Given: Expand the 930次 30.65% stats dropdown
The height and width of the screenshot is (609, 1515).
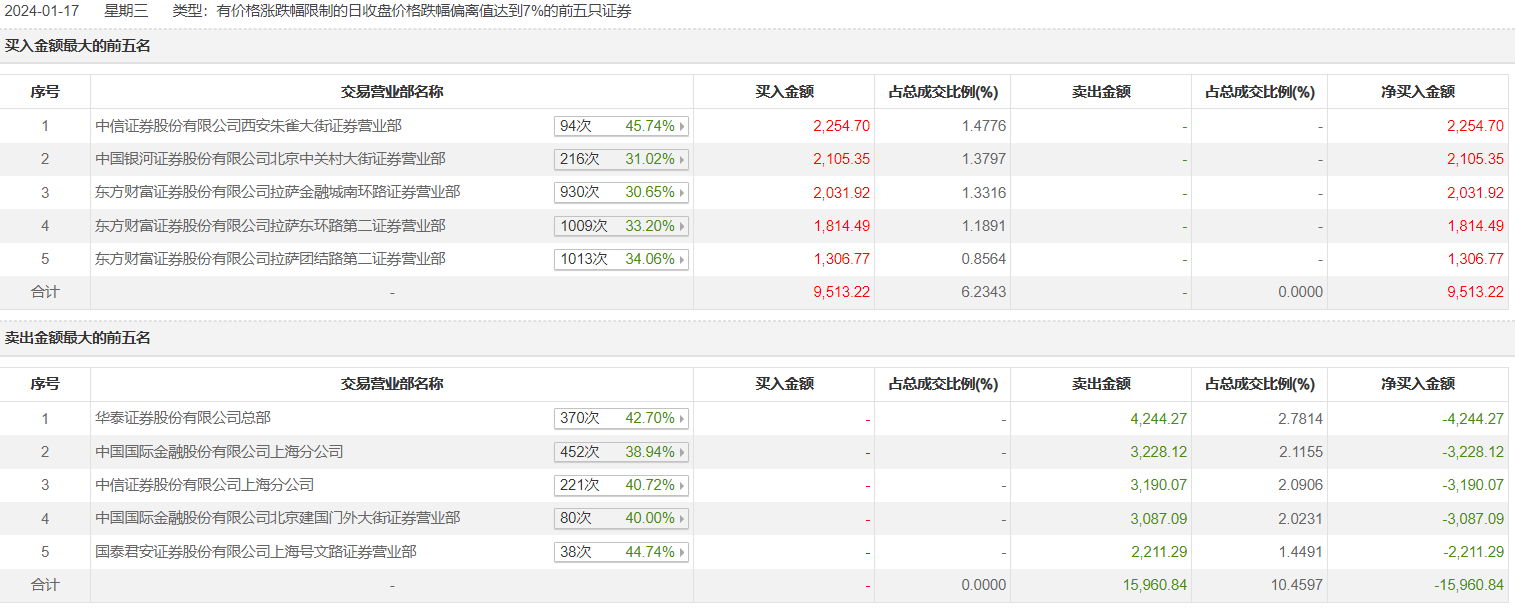Looking at the screenshot, I should pyautogui.click(x=622, y=192).
